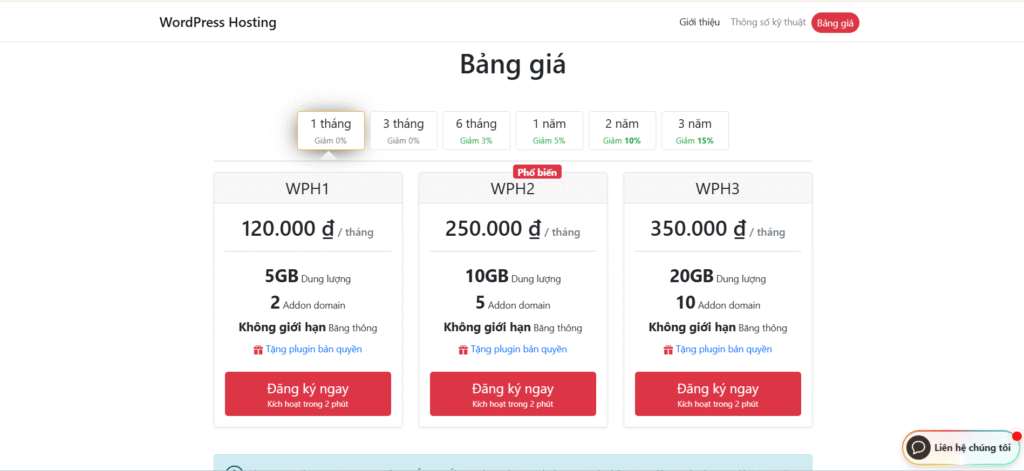
Task: Click the gift icon in WPH3 plan
Action: tap(668, 350)
